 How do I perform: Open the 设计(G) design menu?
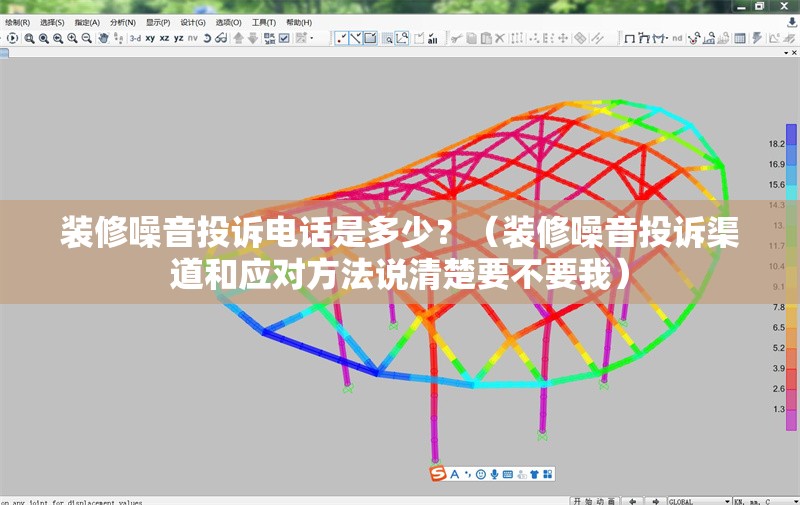[193, 22]
